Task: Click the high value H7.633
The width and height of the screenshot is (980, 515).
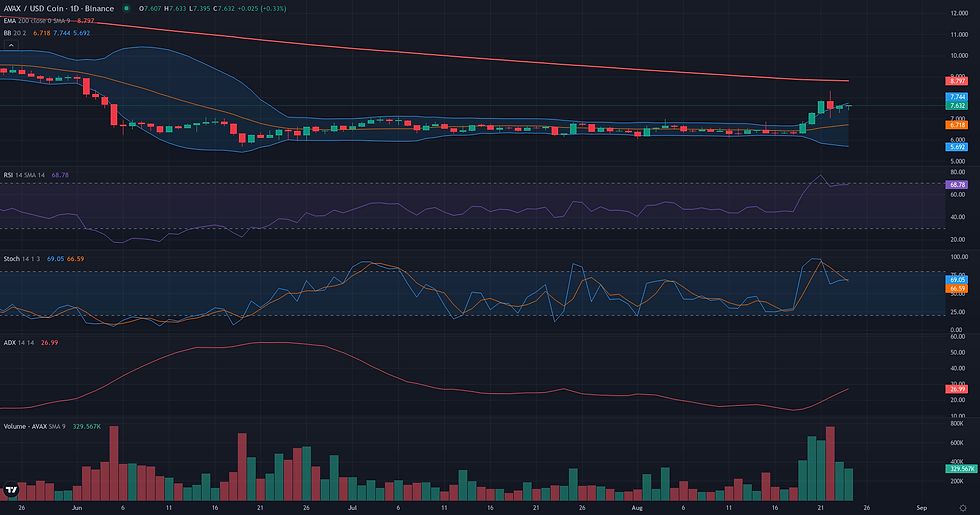Action: tap(175, 9)
